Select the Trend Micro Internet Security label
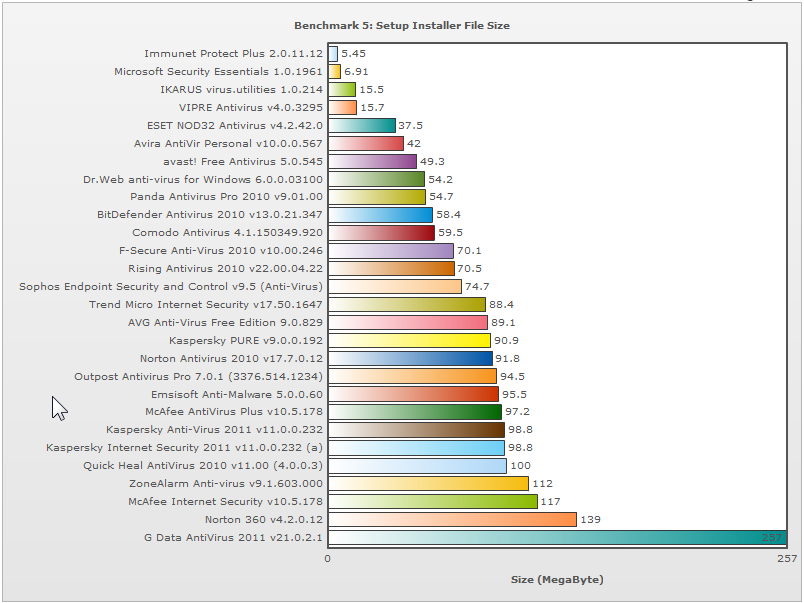 (206, 304)
